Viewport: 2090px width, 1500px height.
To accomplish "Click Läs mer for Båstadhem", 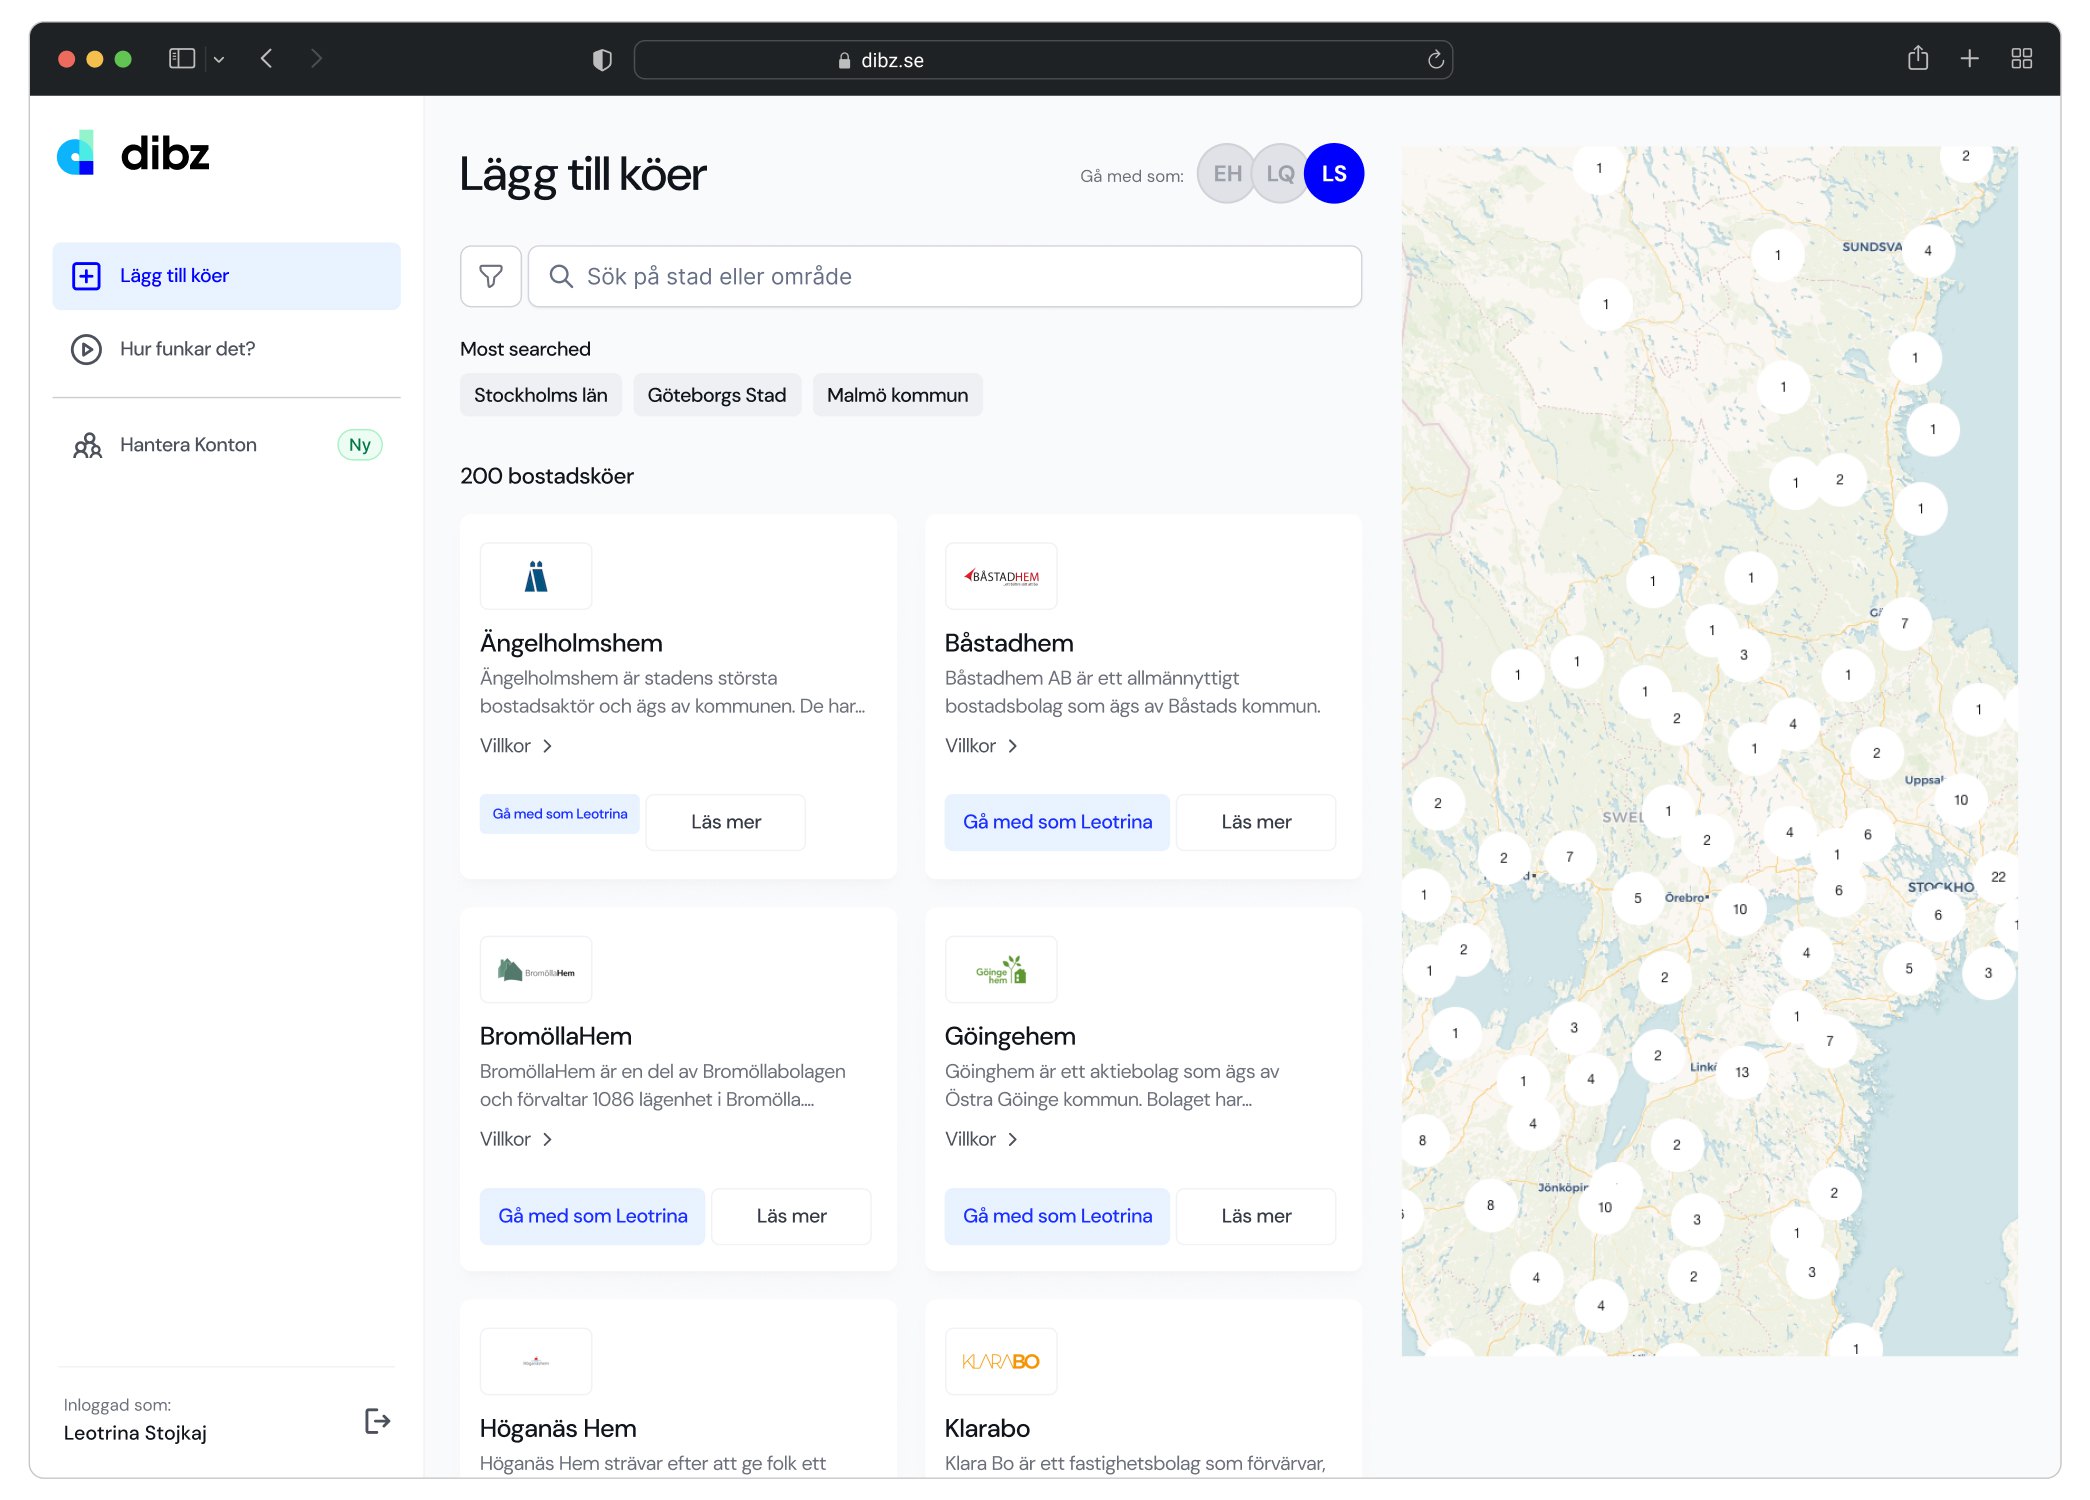I will pyautogui.click(x=1256, y=822).
